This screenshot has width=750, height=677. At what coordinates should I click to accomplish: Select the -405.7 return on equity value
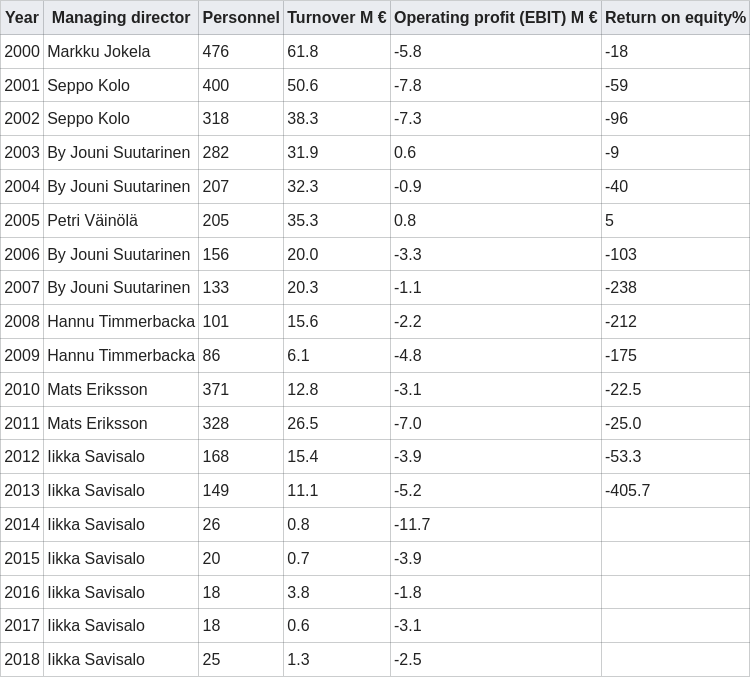pos(628,491)
